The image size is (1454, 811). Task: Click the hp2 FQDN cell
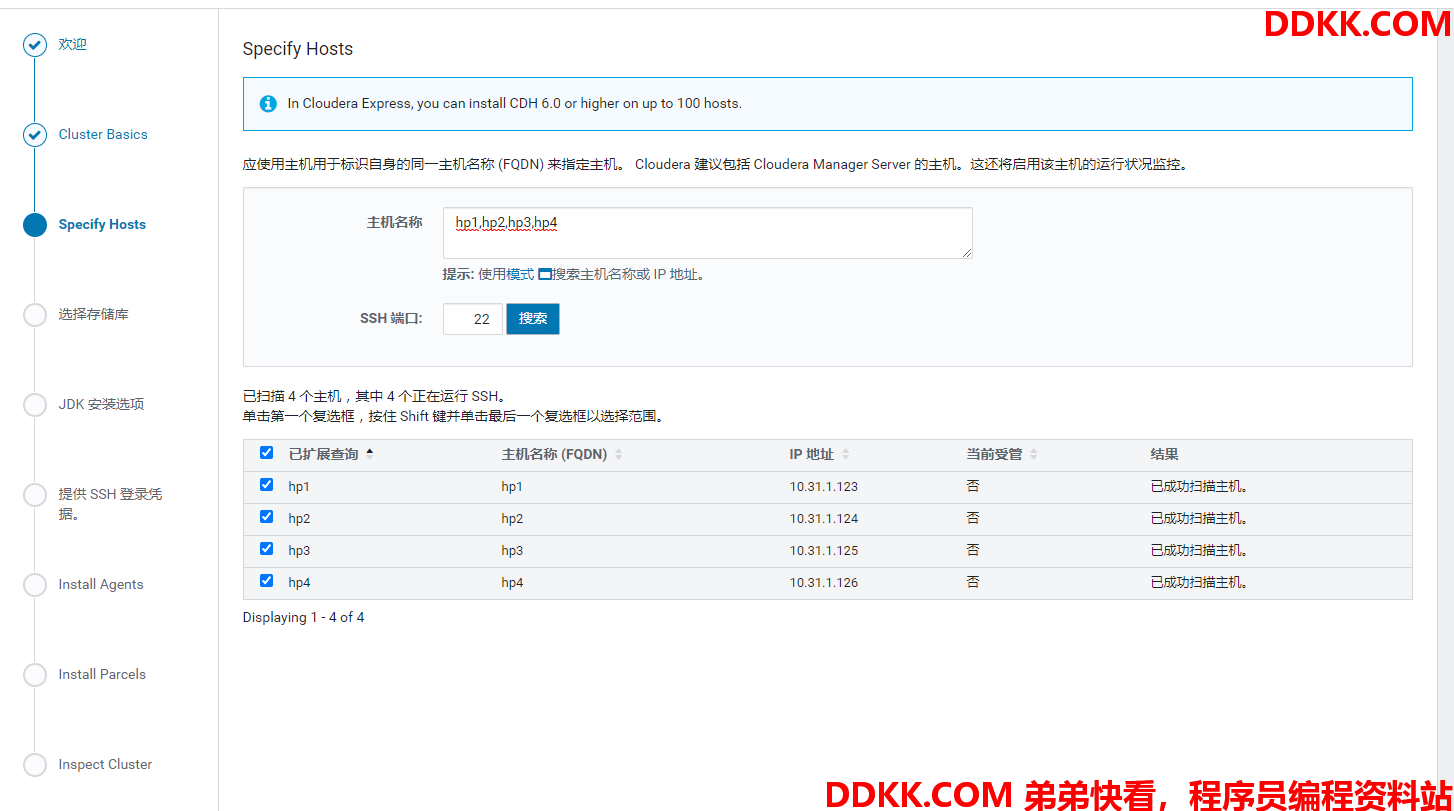512,519
